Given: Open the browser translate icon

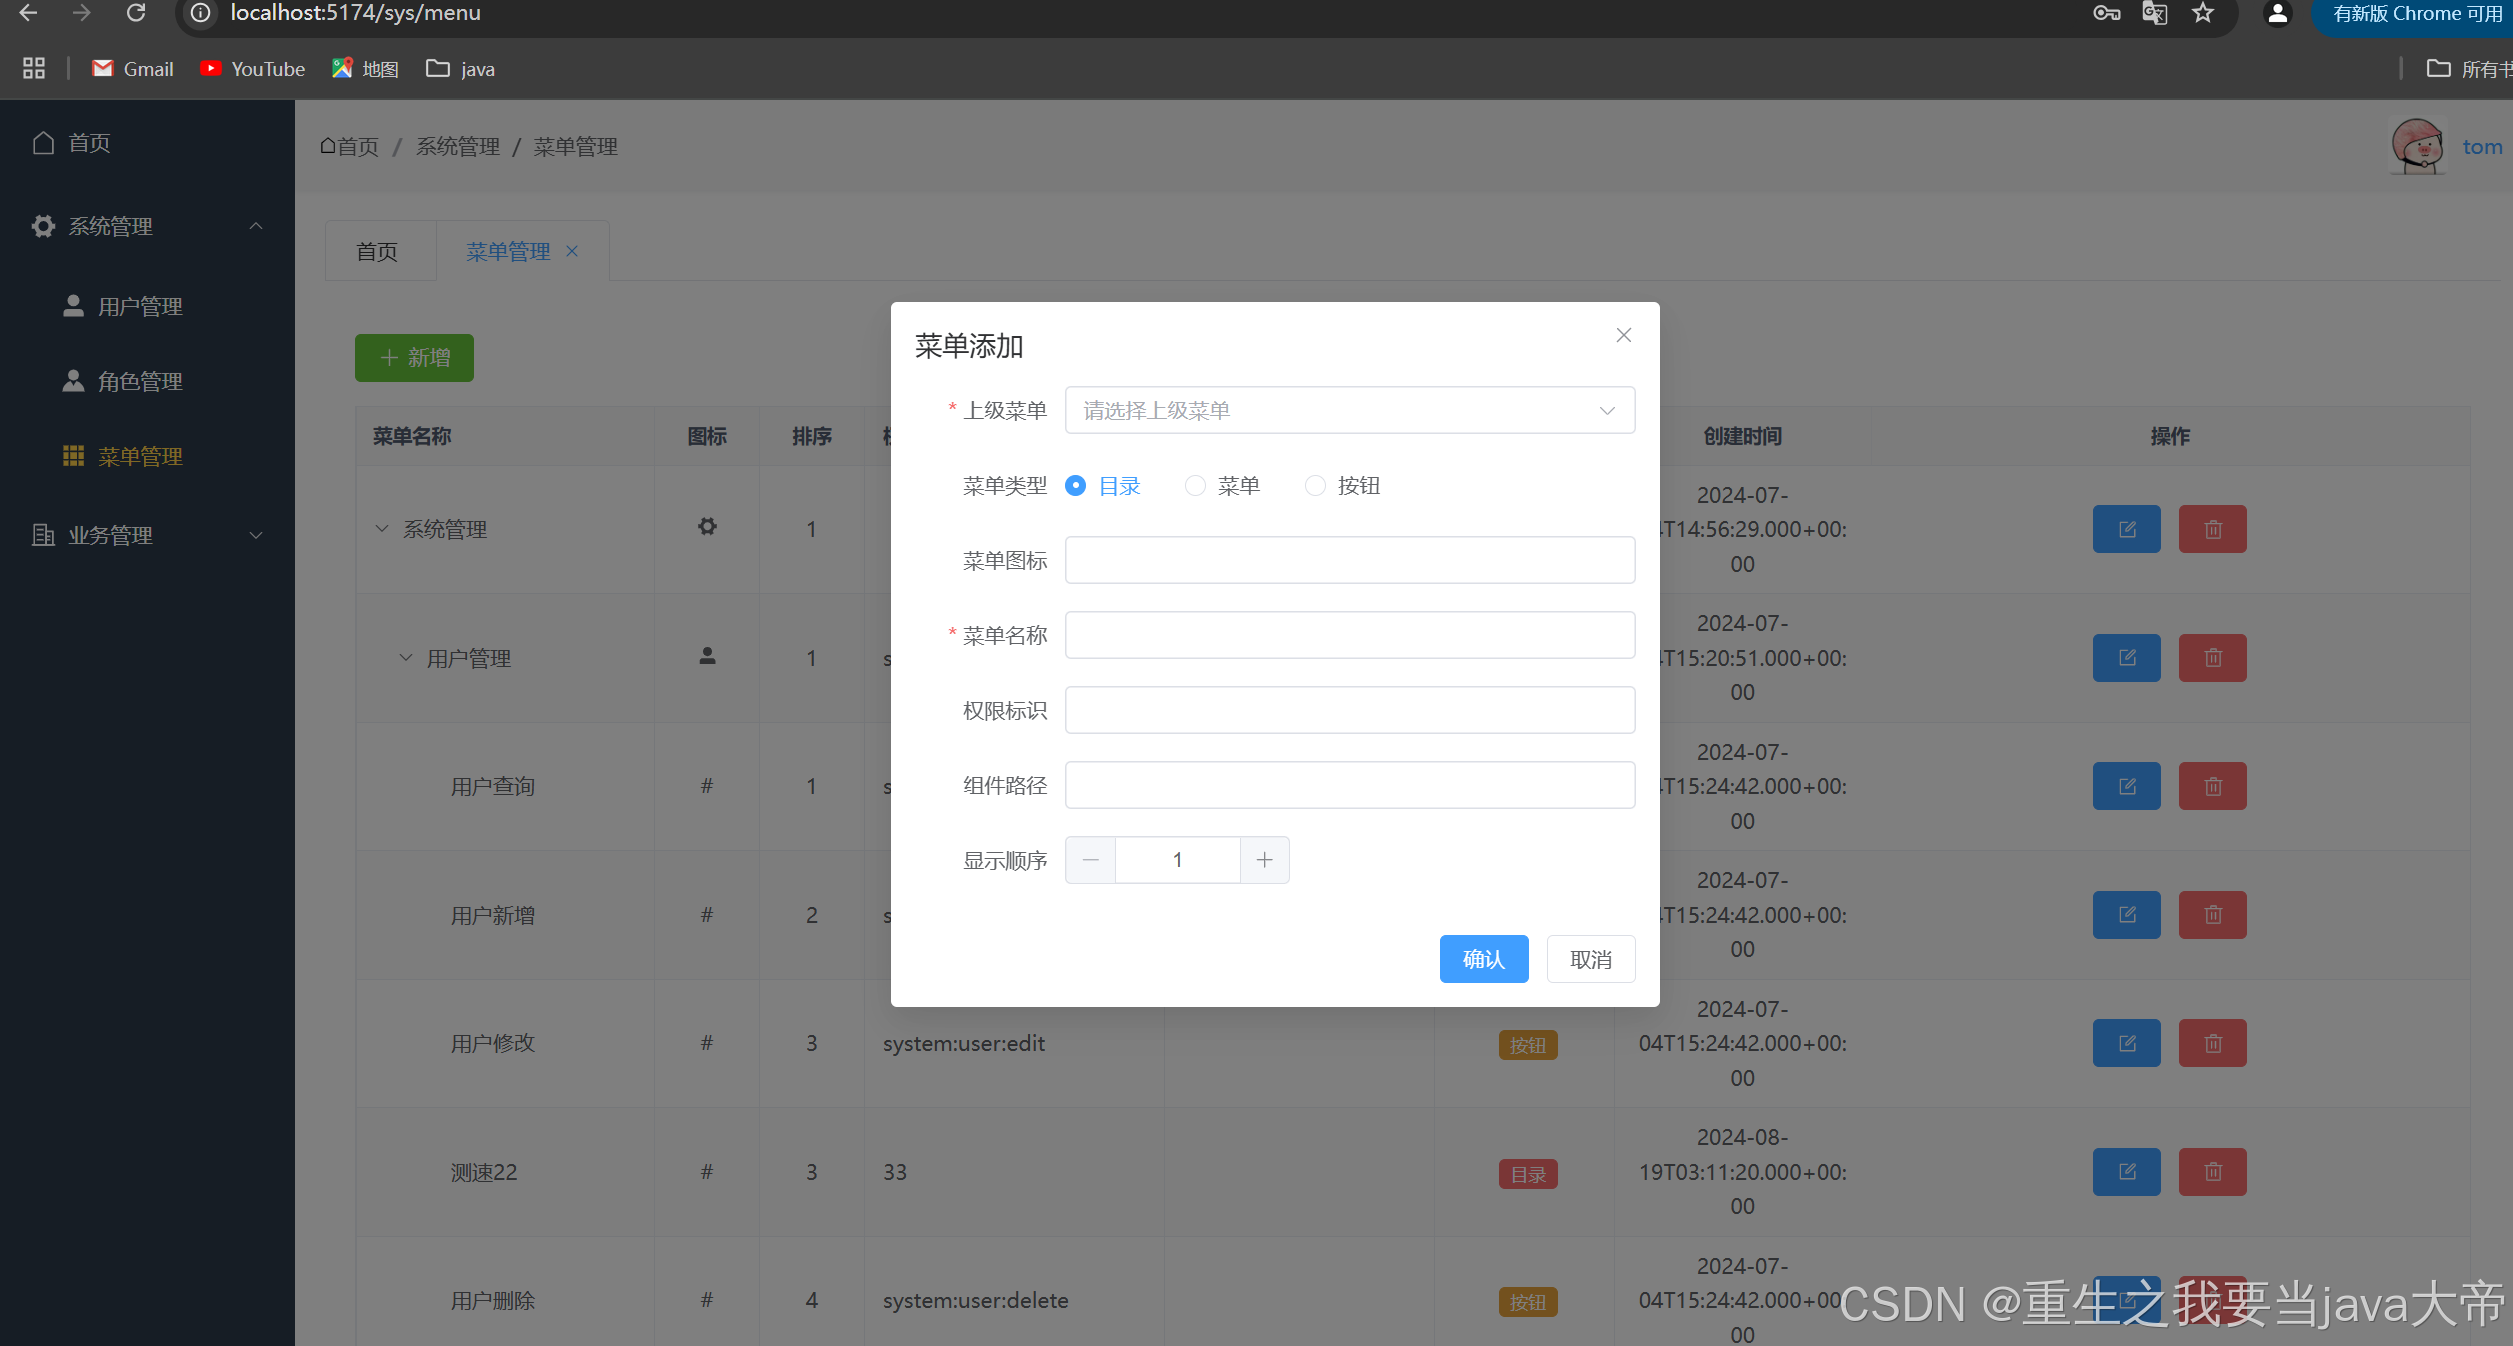Looking at the screenshot, I should pyautogui.click(x=2154, y=13).
